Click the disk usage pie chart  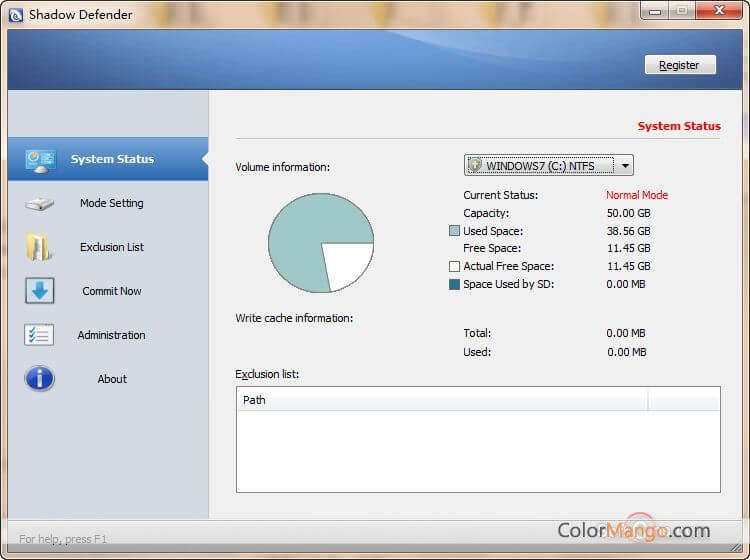tap(321, 243)
